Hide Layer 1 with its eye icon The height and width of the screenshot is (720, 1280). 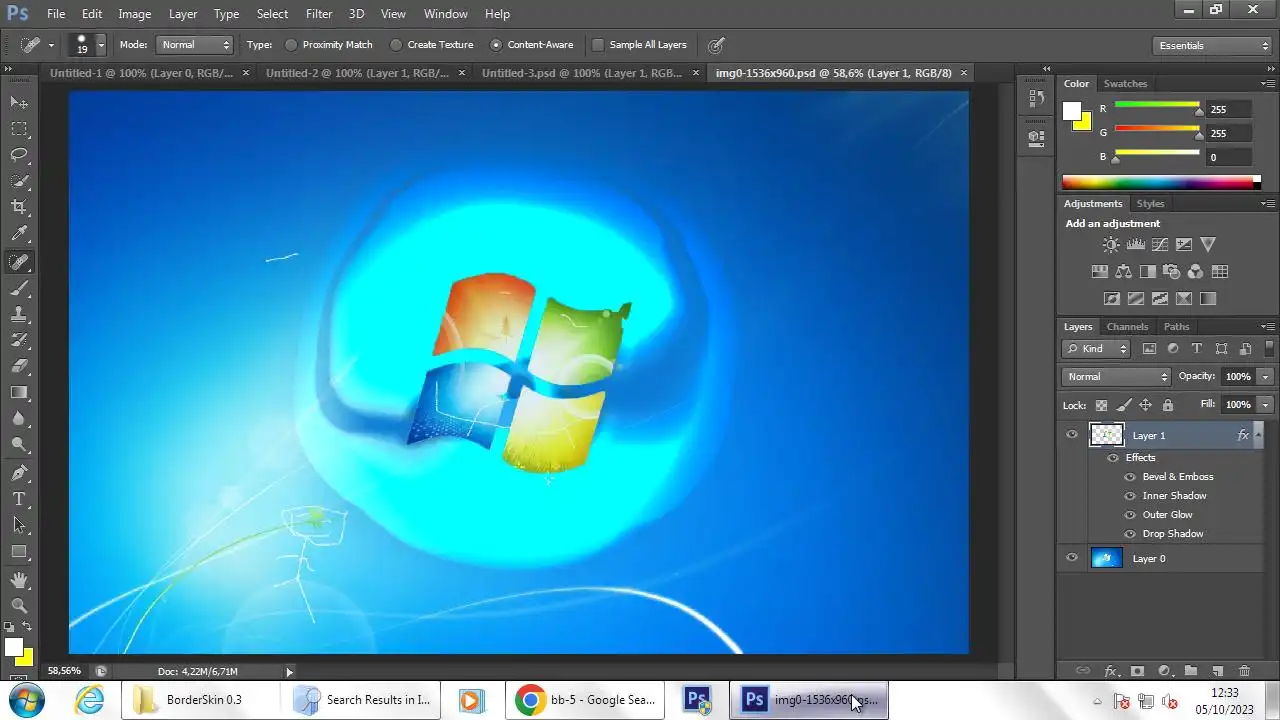coord(1072,435)
